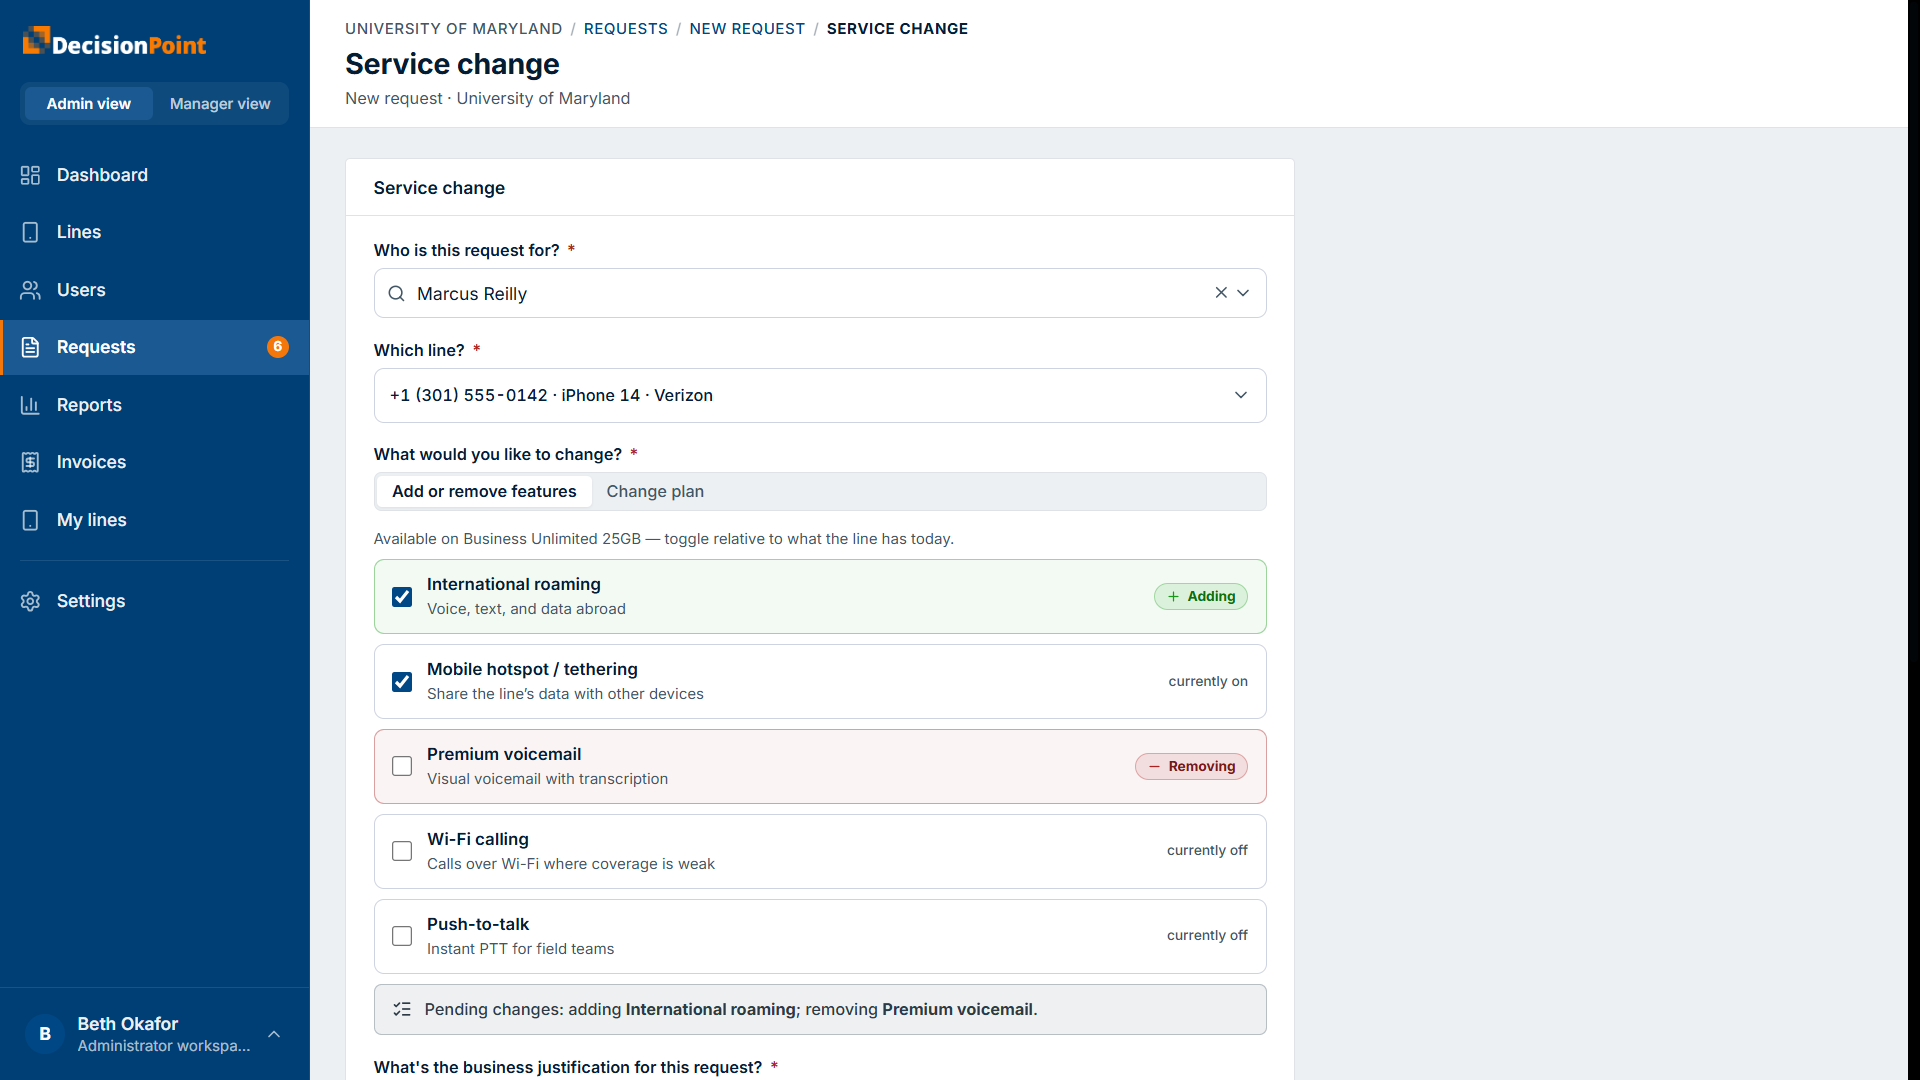The image size is (1920, 1080).
Task: Click 'currently off' label for Push-to-talk
Action: tap(1207, 935)
